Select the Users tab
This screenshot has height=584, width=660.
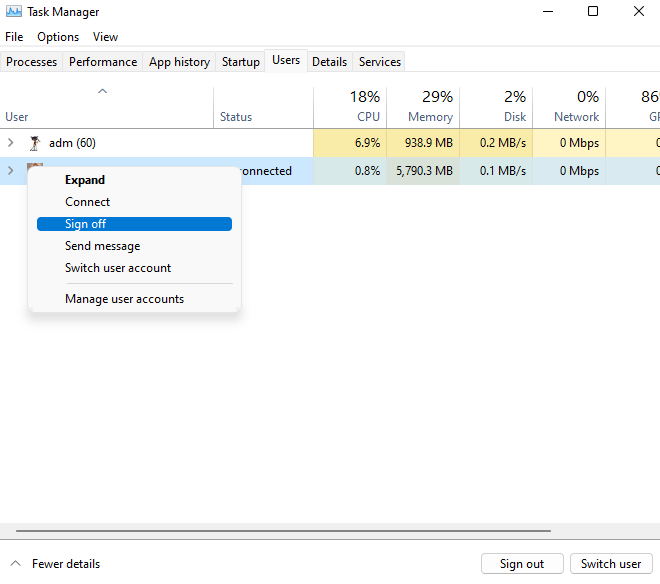pyautogui.click(x=286, y=61)
